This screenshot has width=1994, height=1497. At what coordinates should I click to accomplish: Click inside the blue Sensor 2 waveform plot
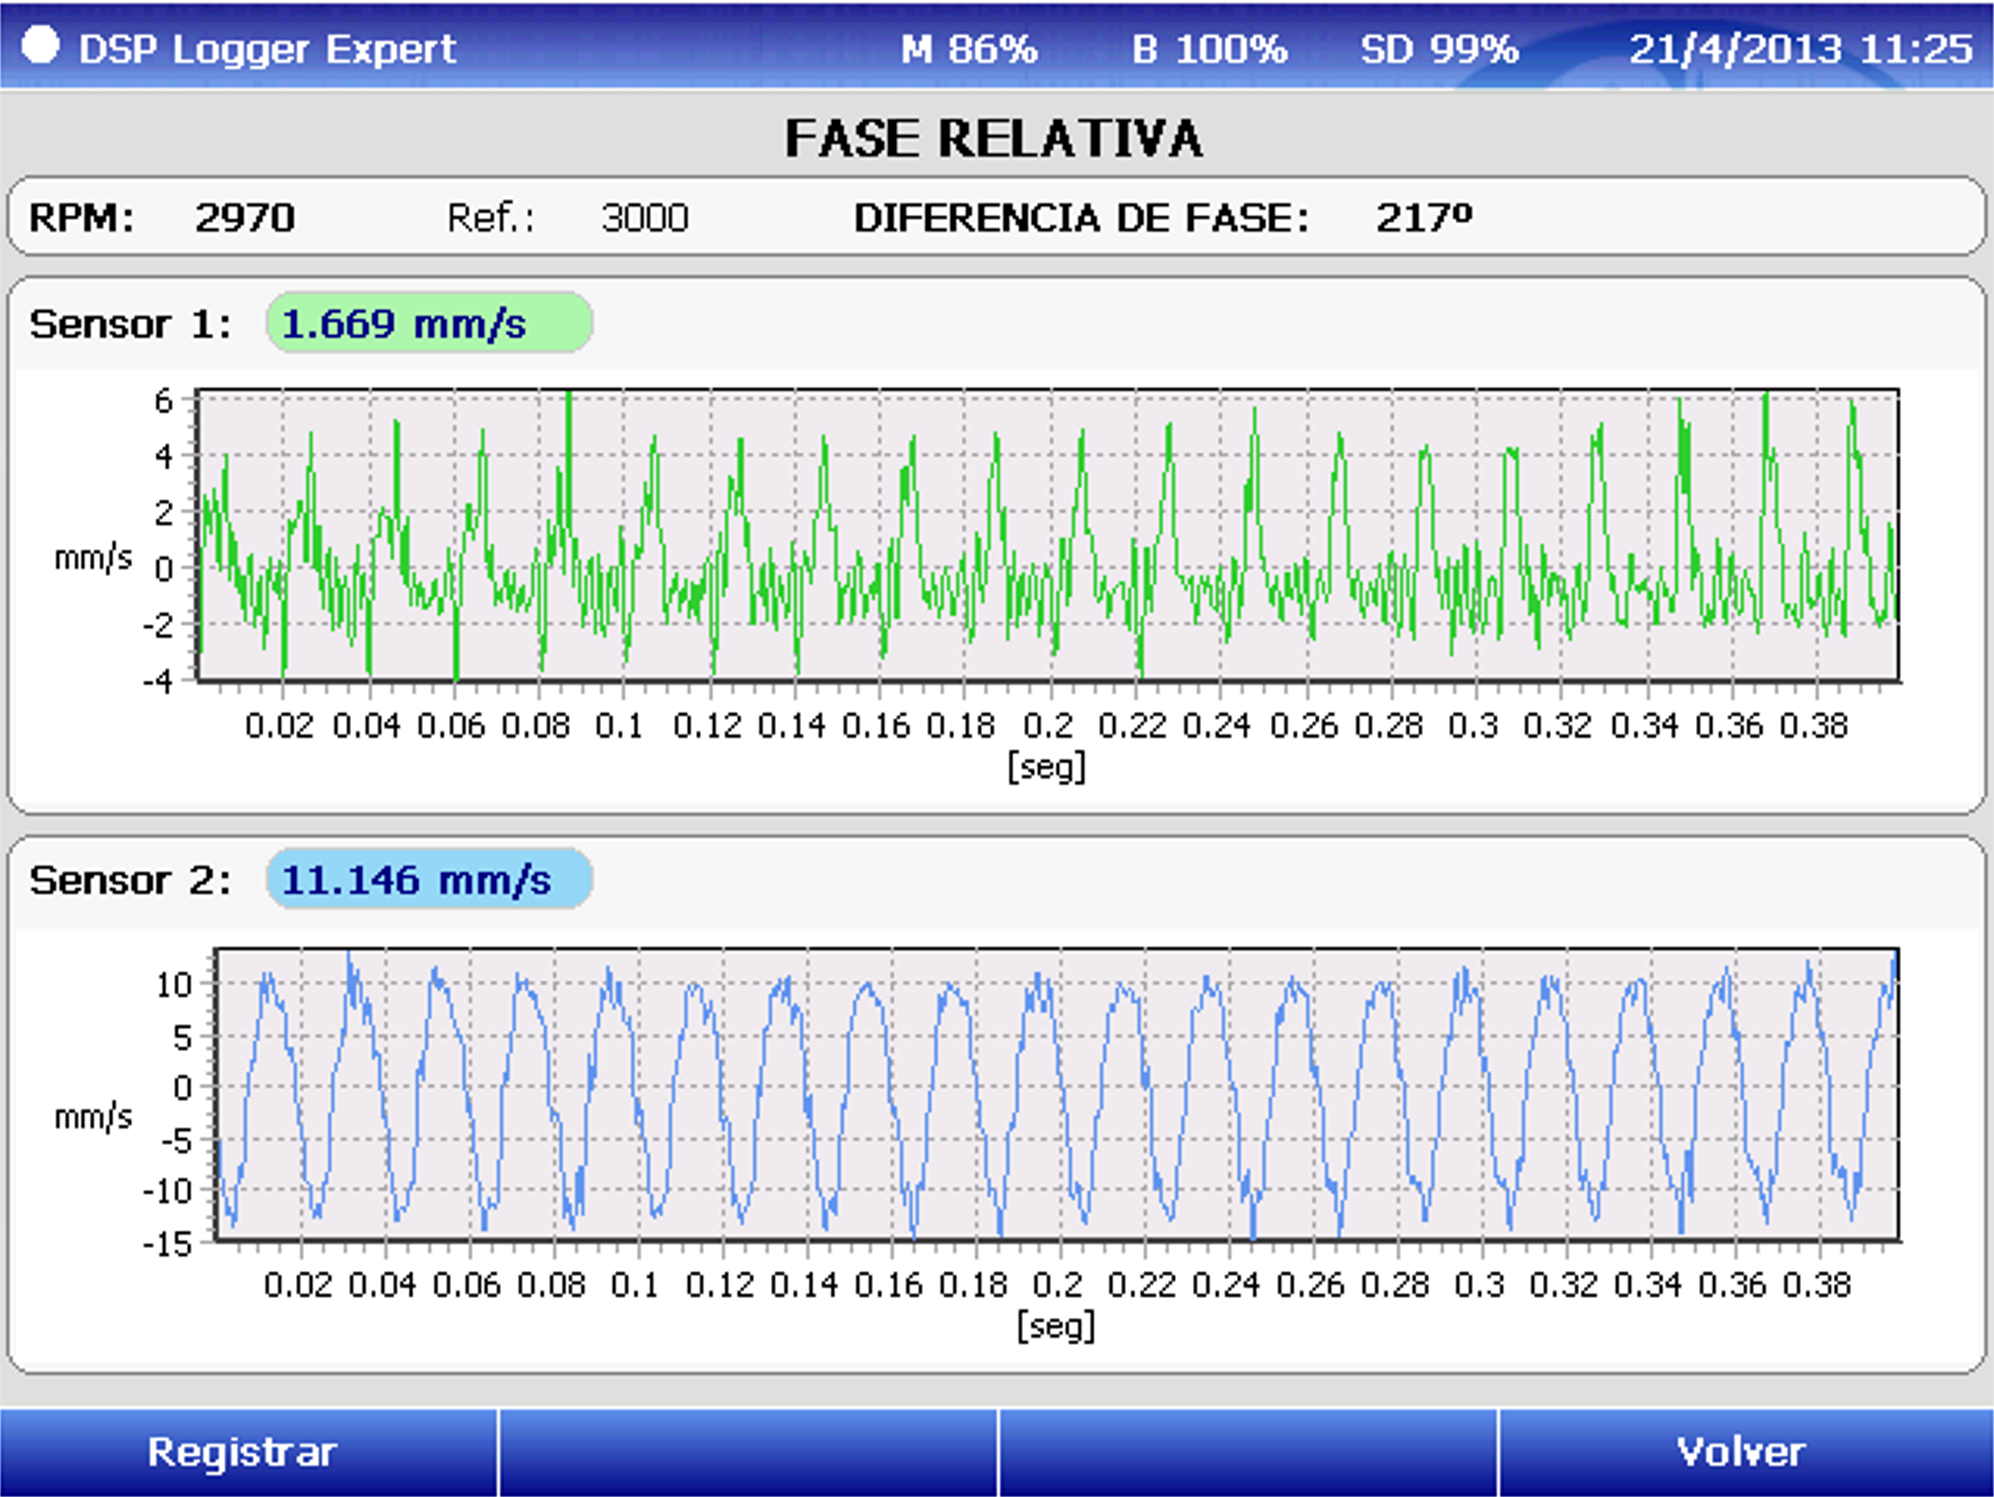tap(1056, 1094)
